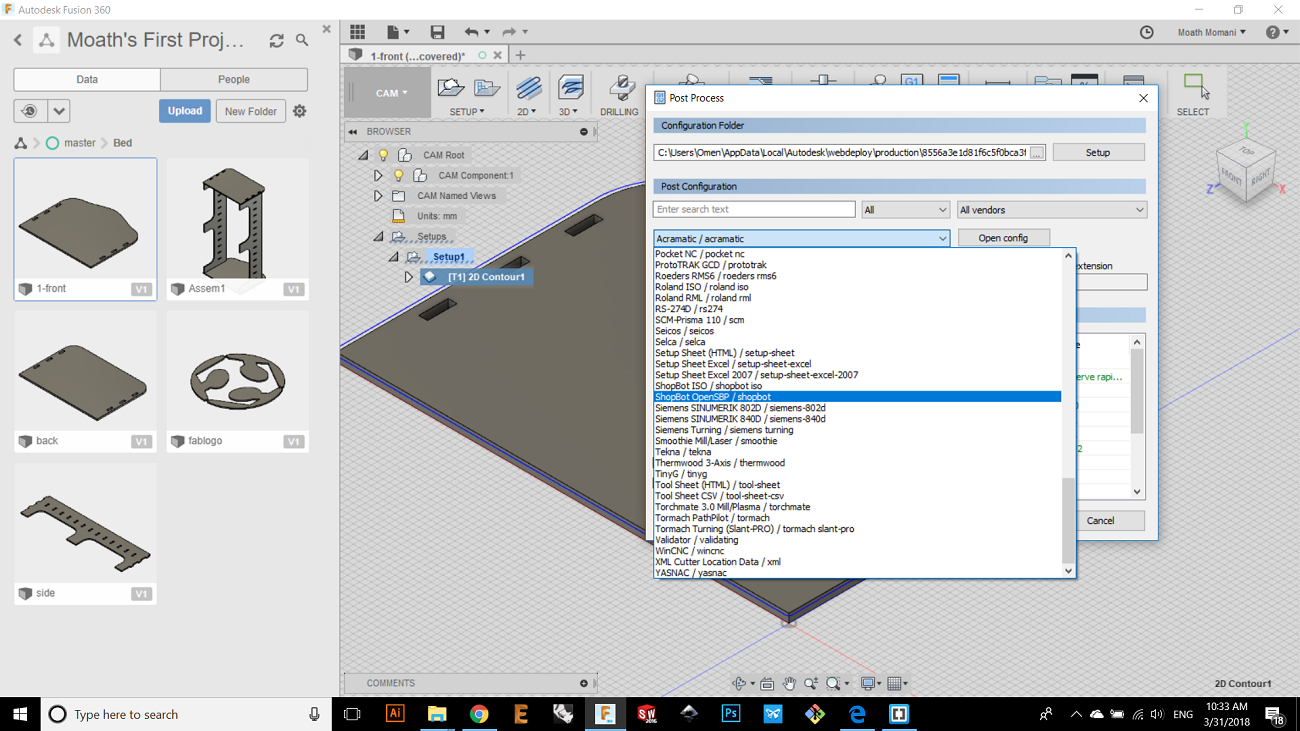
Task: Expand the CAM Component:1 node
Action: click(x=378, y=175)
